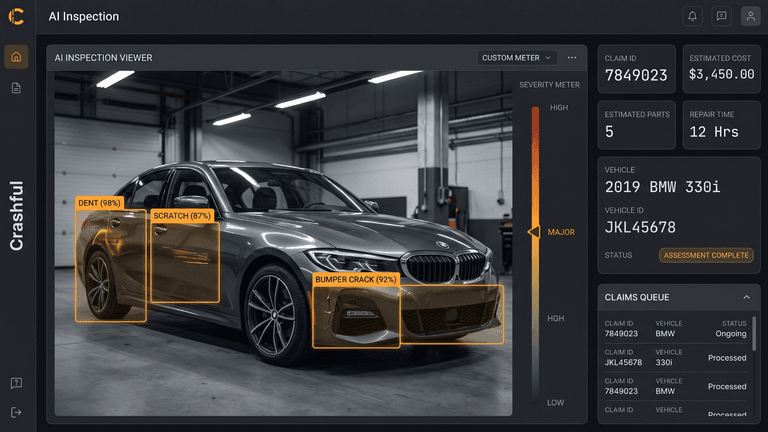Open notifications bell icon

tap(693, 16)
